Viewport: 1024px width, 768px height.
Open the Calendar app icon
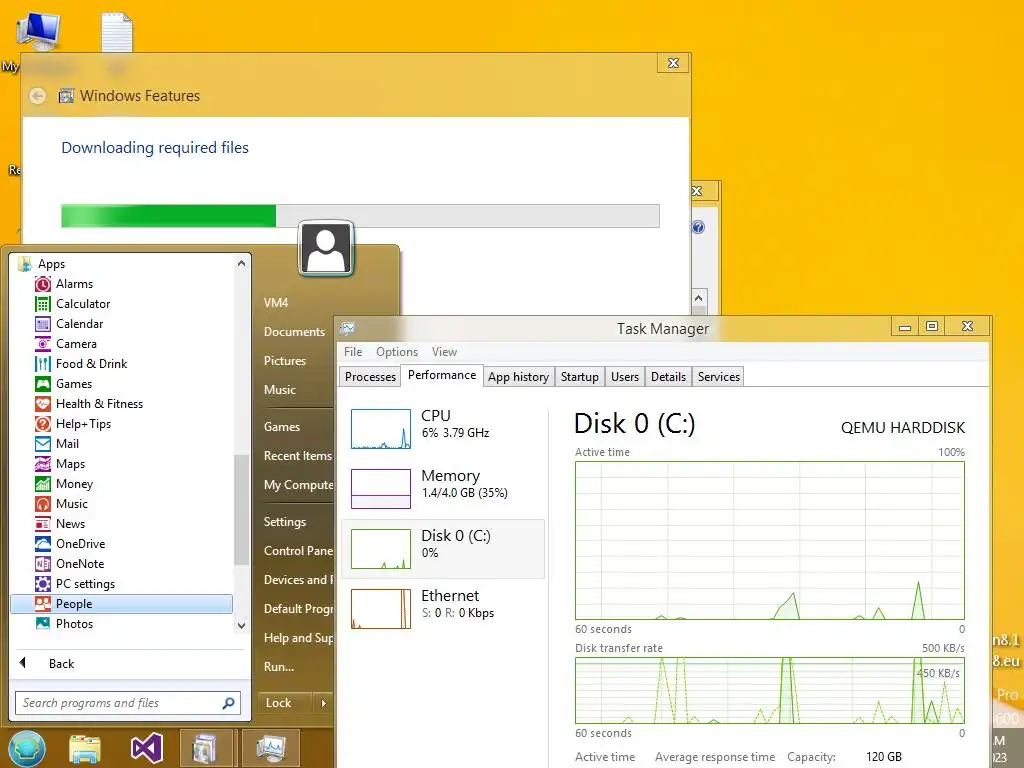[x=42, y=324]
